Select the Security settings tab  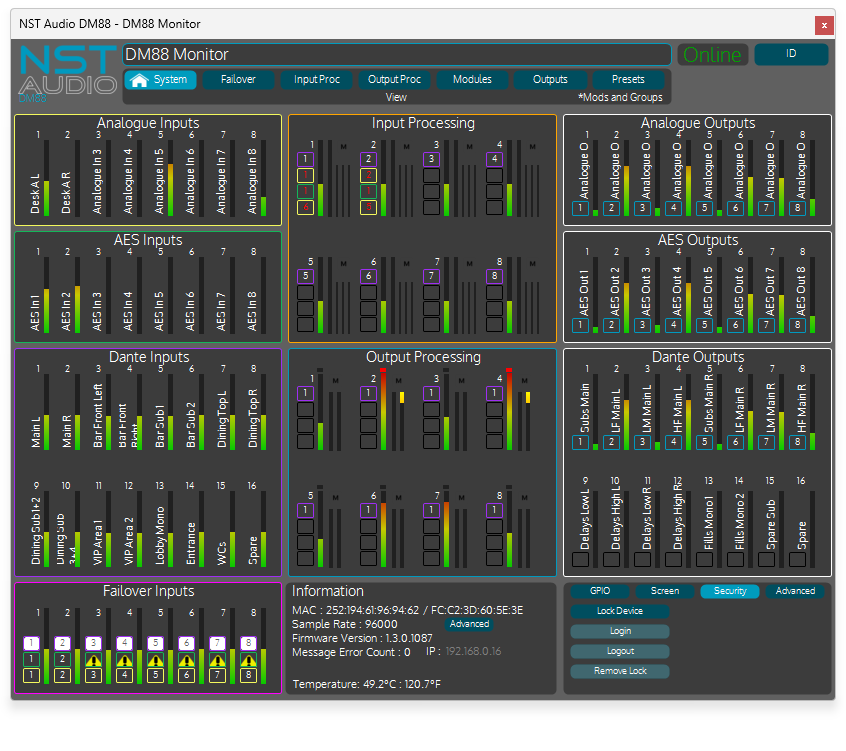(x=730, y=591)
